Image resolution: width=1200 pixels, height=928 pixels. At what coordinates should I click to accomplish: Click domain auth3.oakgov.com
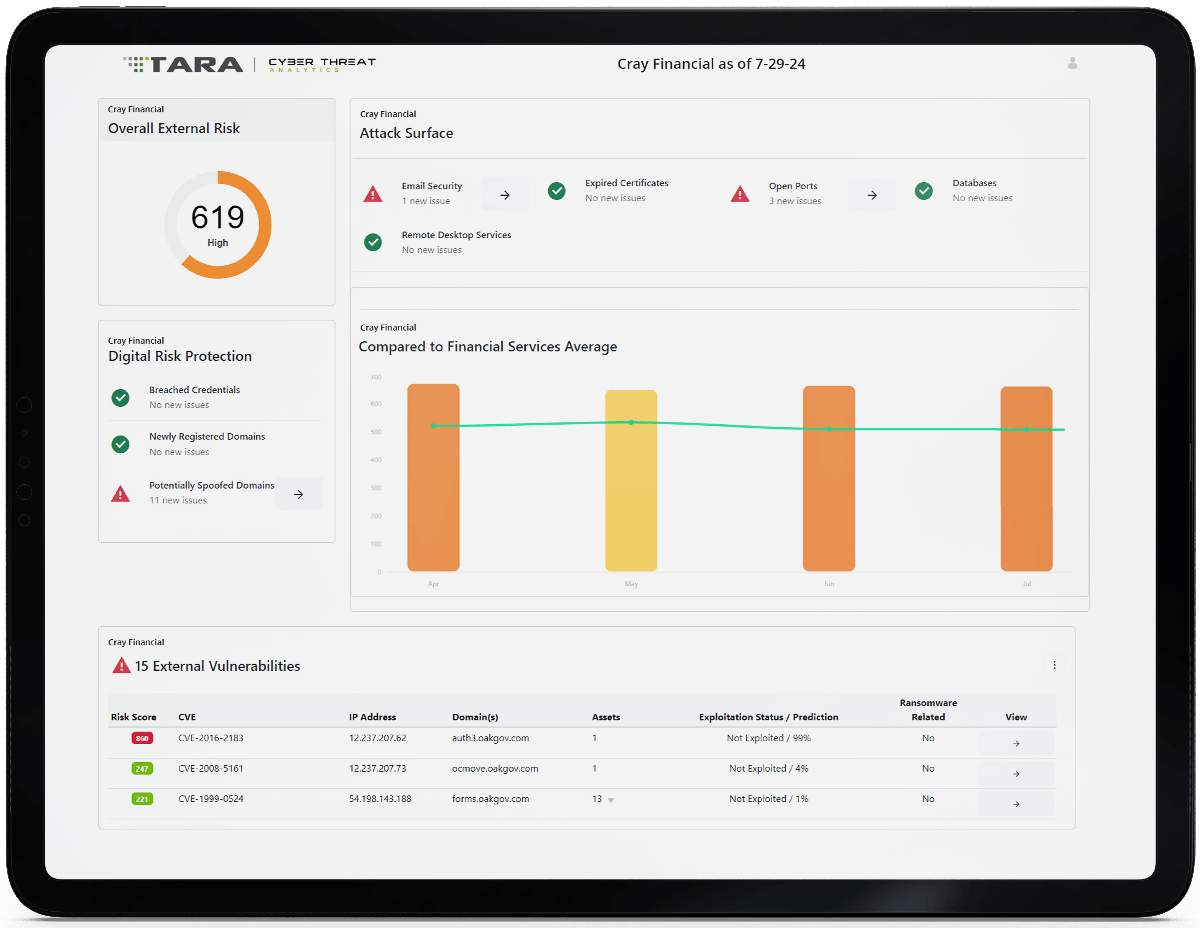pyautogui.click(x=490, y=738)
